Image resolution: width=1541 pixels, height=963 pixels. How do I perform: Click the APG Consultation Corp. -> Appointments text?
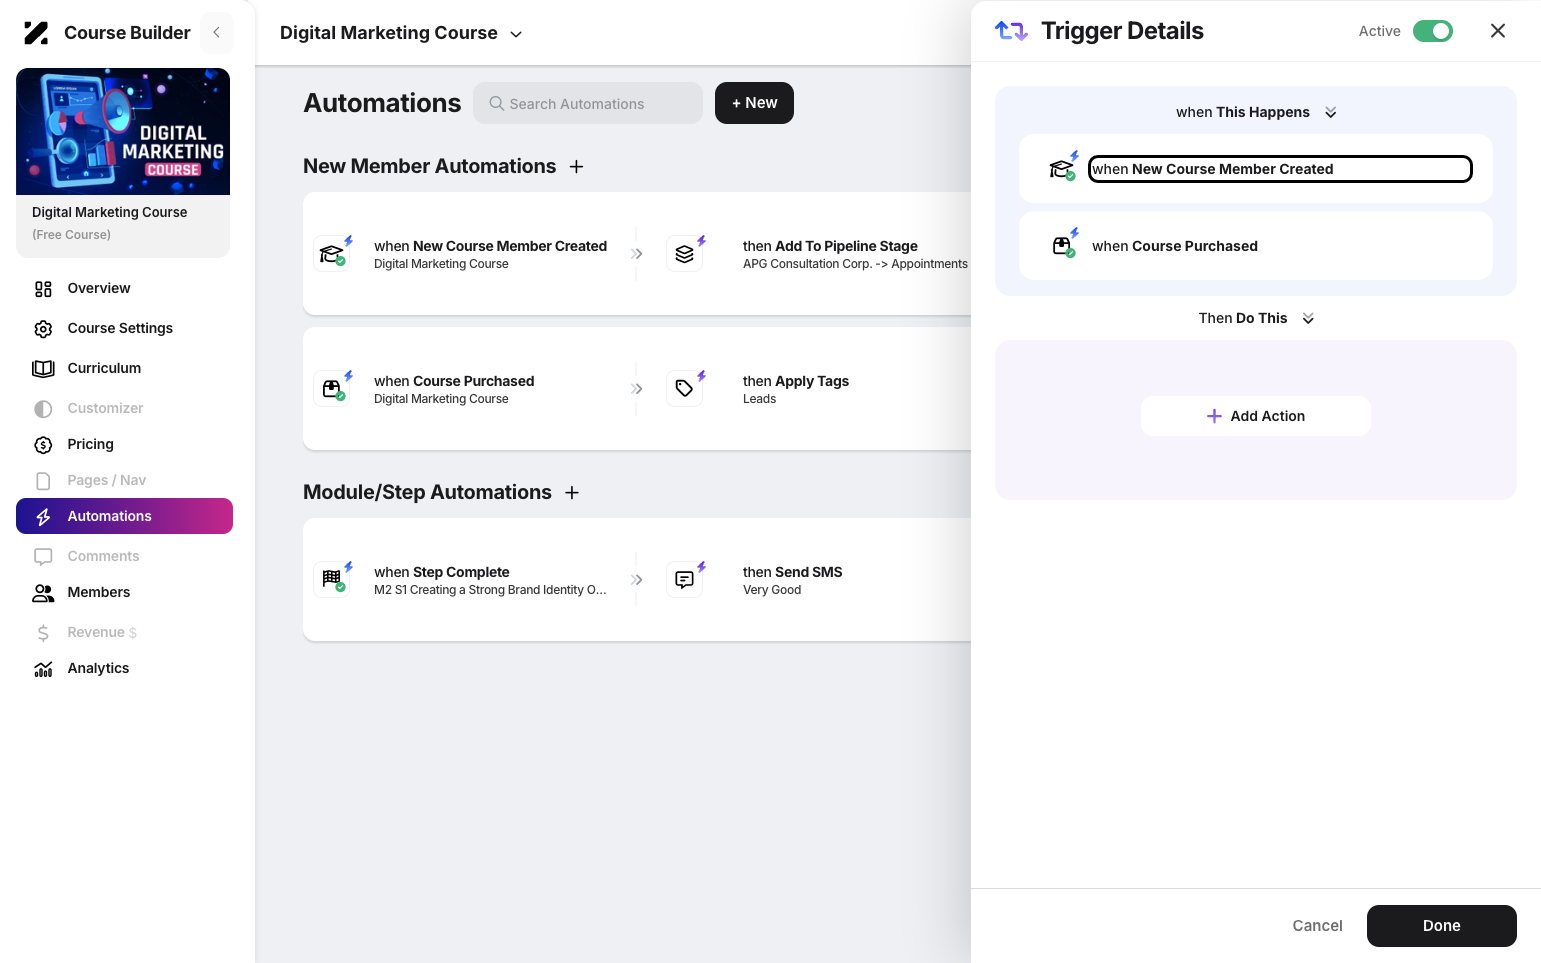(855, 264)
